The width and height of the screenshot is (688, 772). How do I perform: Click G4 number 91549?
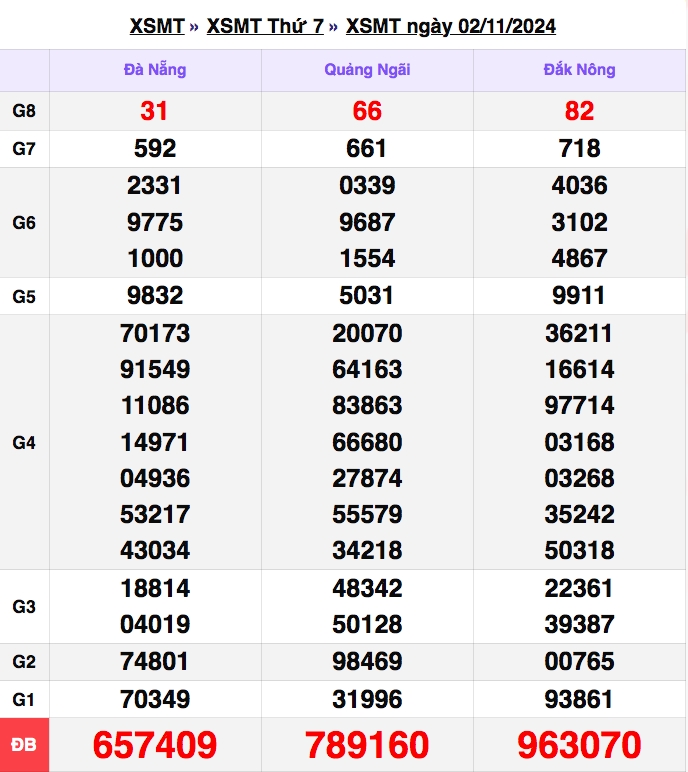tap(155, 369)
